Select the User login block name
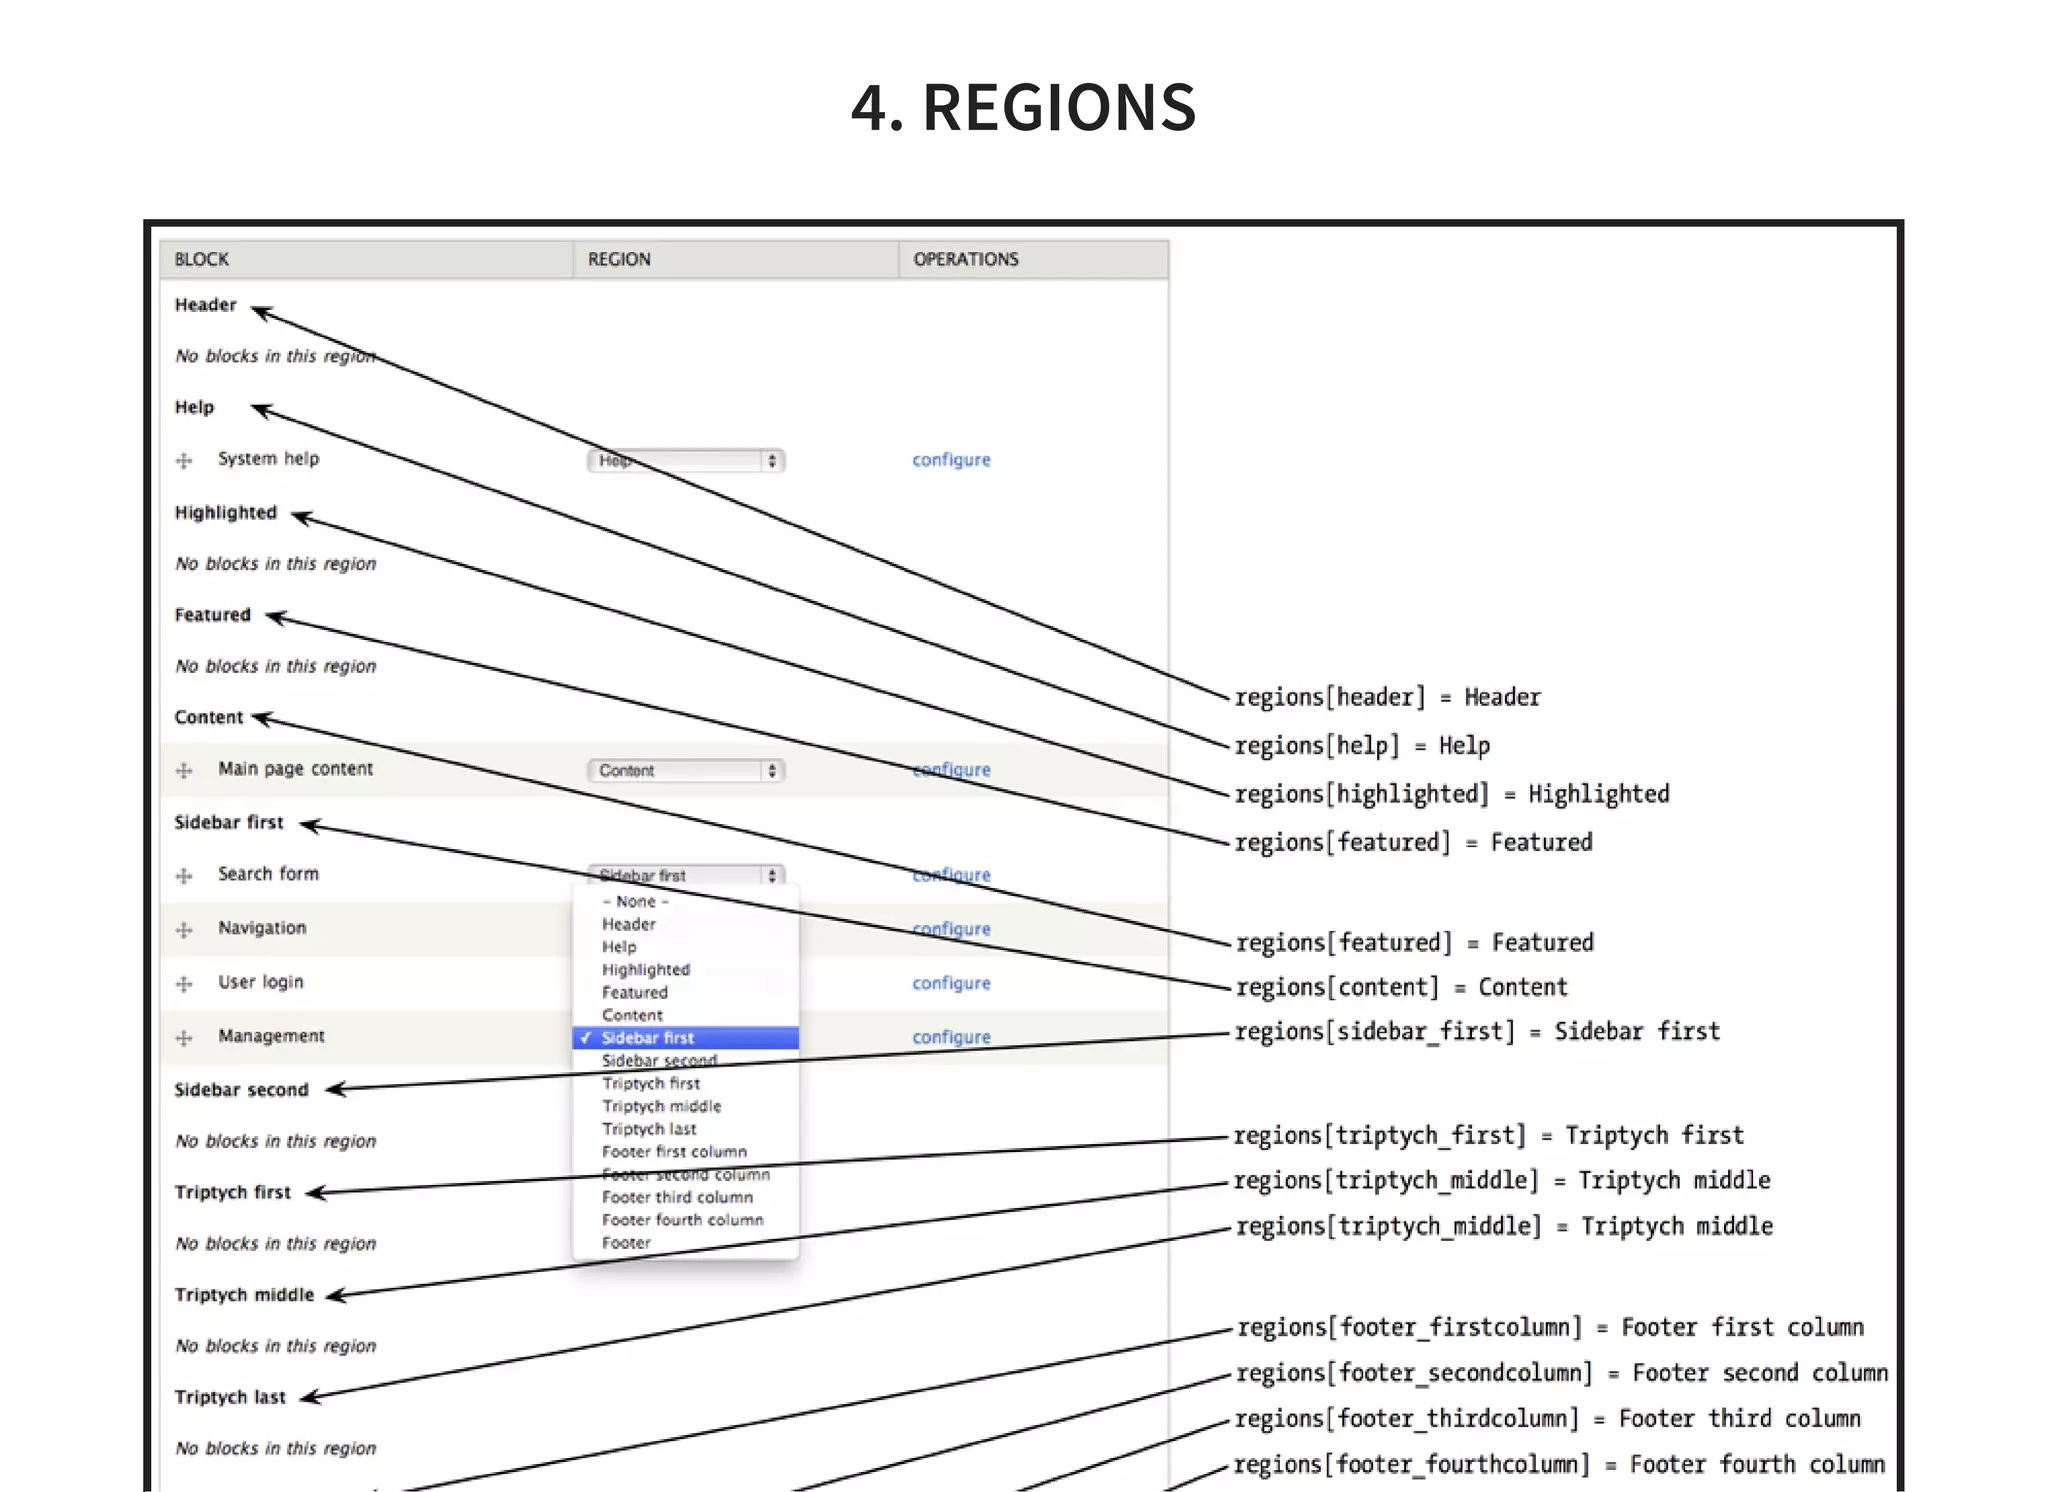2048x1492 pixels. [x=261, y=982]
